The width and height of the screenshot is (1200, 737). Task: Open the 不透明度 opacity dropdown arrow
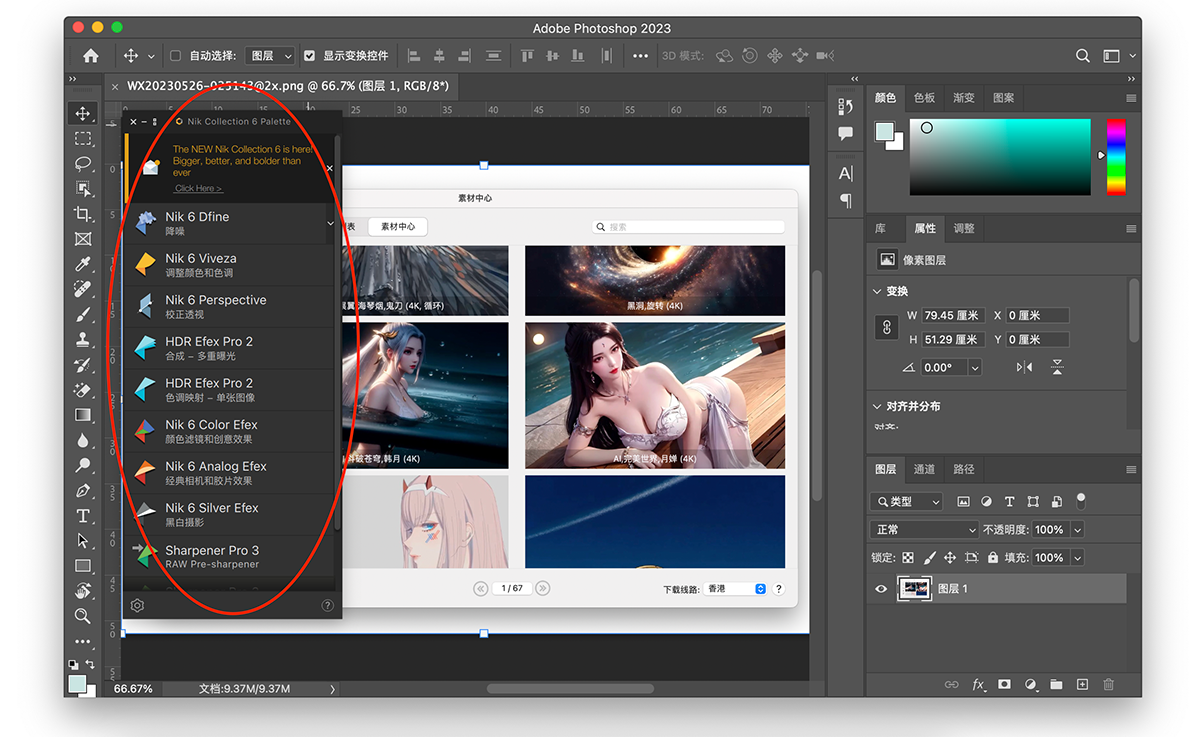[x=1077, y=529]
